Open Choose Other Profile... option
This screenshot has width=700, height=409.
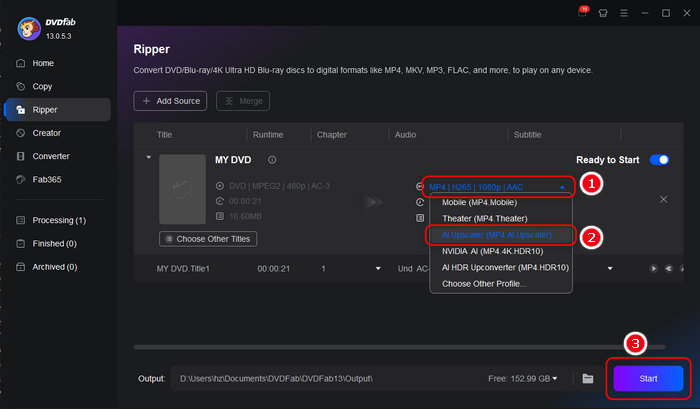pos(501,284)
